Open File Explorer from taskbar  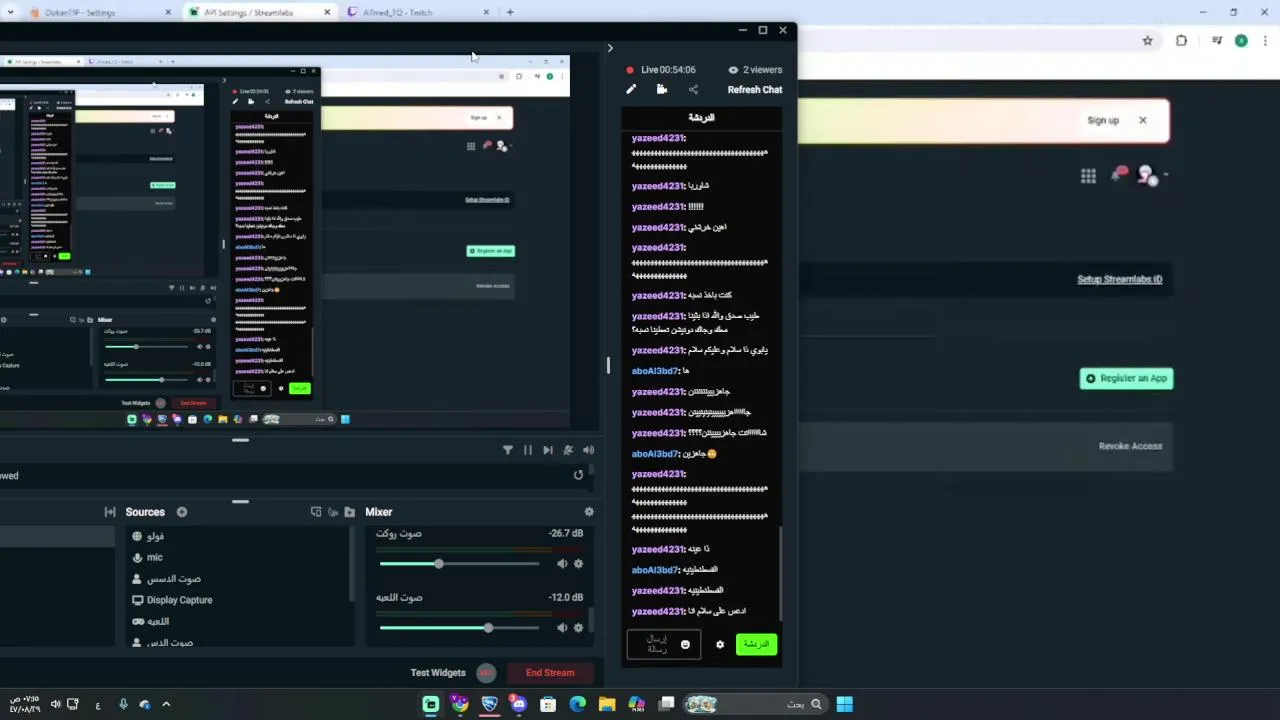607,704
